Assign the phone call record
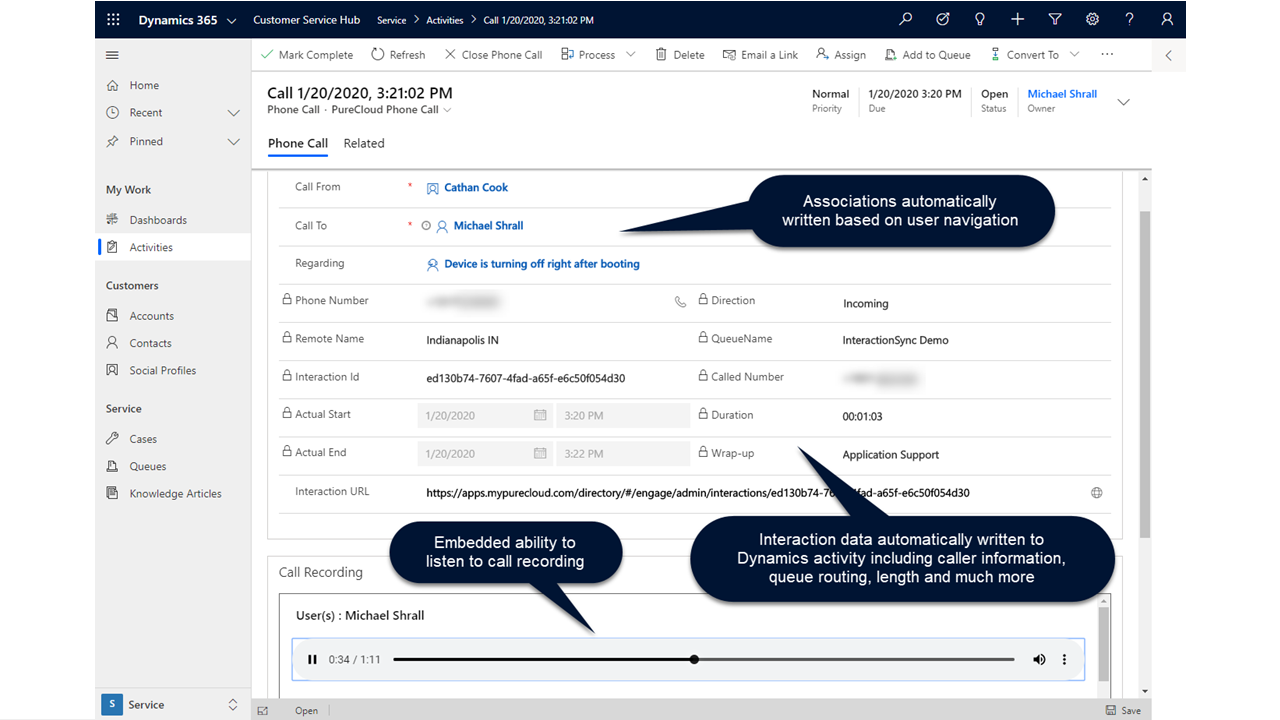 tap(841, 55)
